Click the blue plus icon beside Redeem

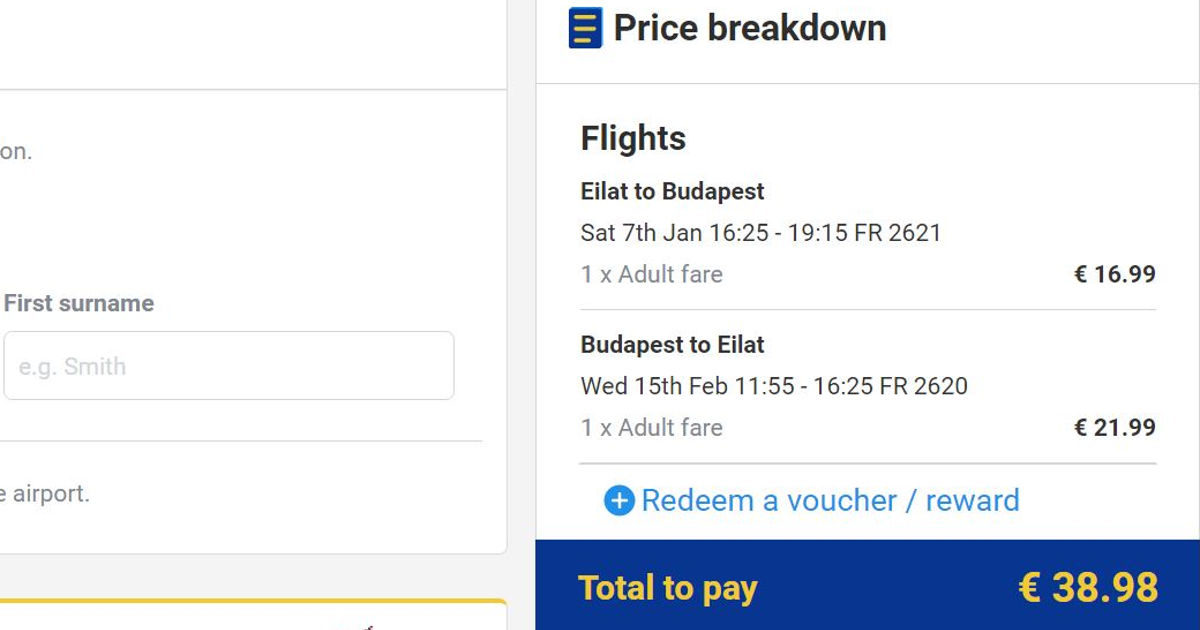point(619,501)
